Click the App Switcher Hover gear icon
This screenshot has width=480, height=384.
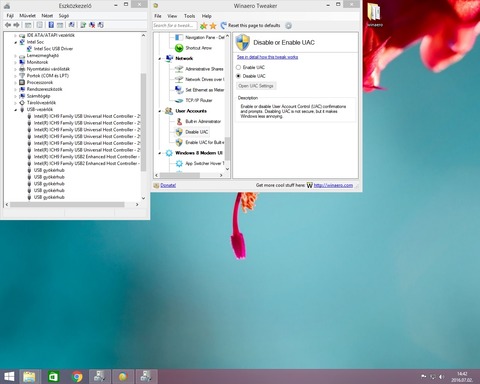coord(179,163)
